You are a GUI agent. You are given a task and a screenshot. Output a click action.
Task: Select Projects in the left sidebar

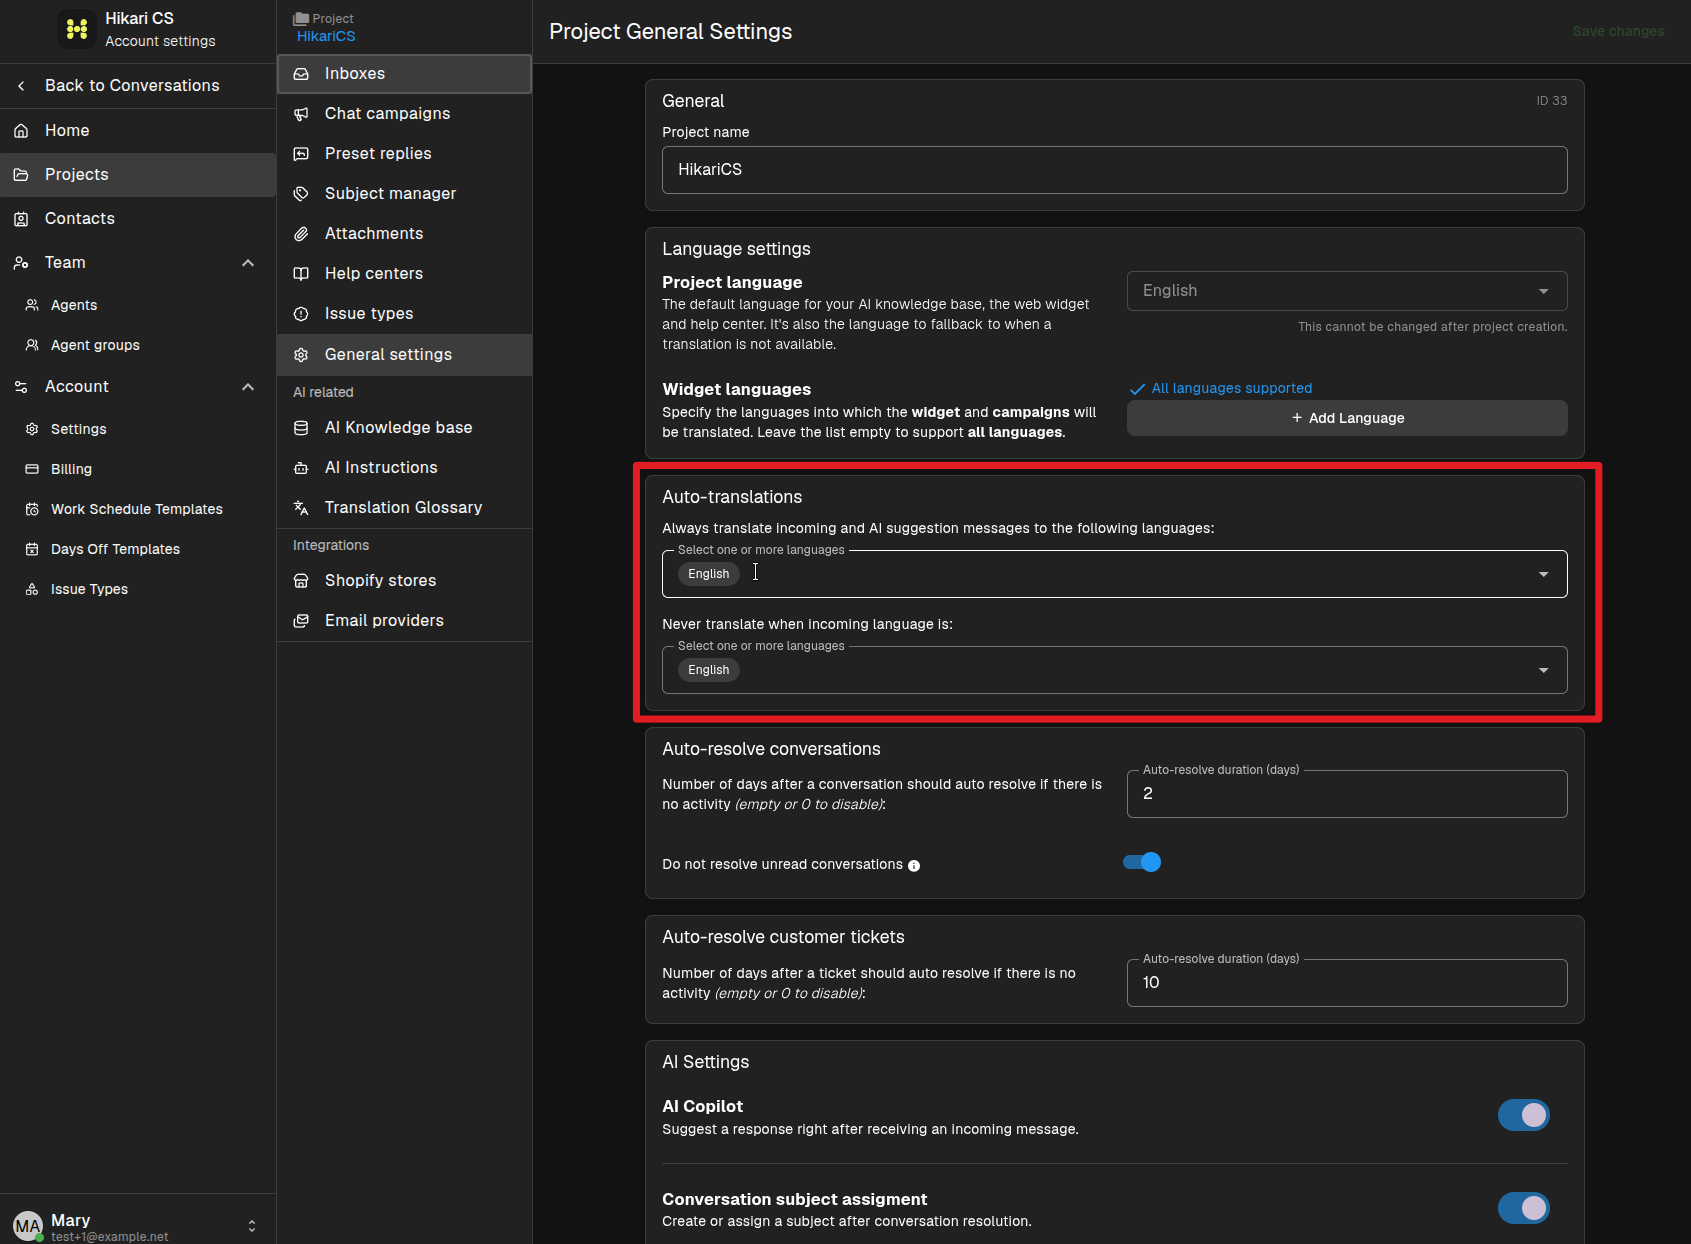point(138,175)
